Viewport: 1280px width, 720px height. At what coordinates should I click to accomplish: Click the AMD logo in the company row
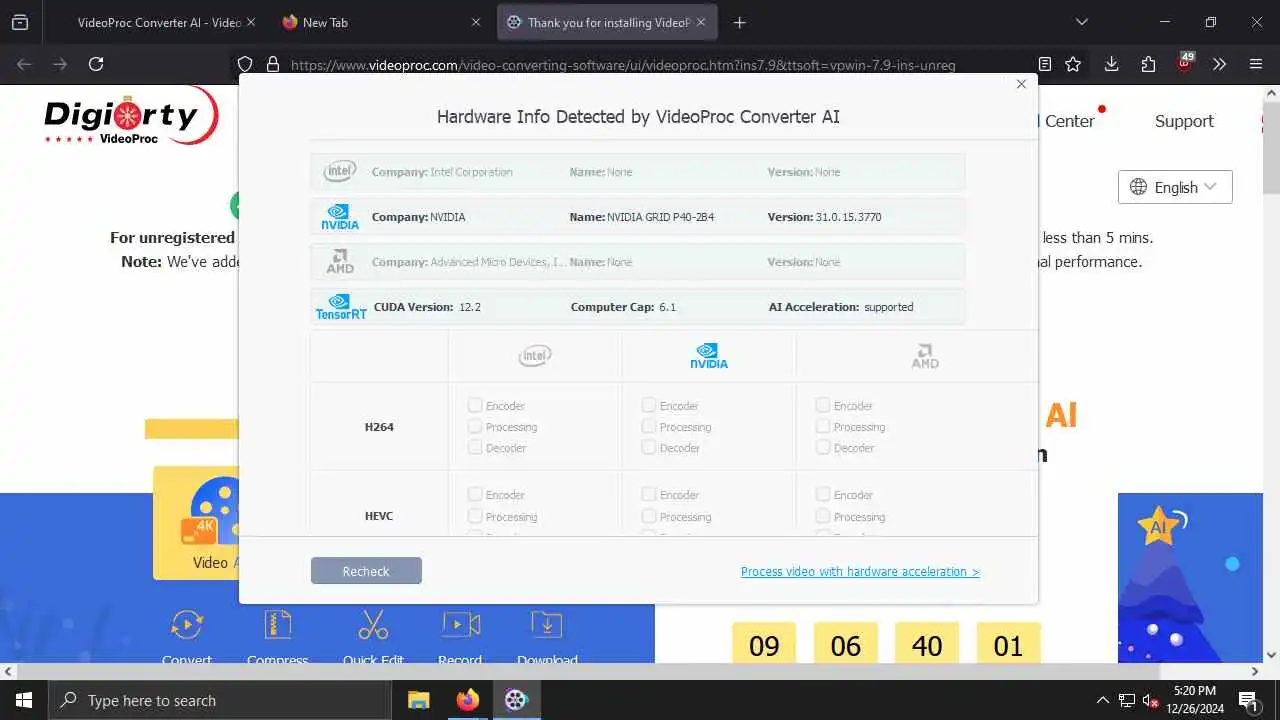[340, 262]
